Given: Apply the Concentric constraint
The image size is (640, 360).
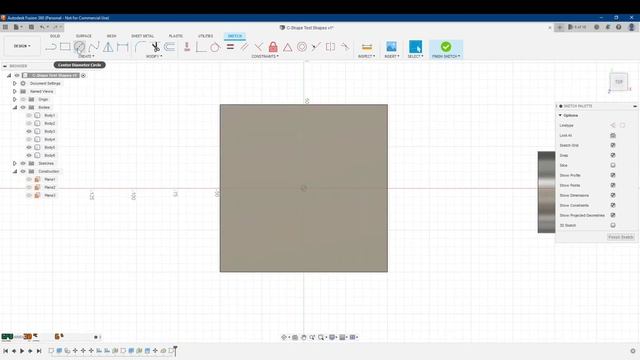Looking at the screenshot, I should tap(302, 47).
